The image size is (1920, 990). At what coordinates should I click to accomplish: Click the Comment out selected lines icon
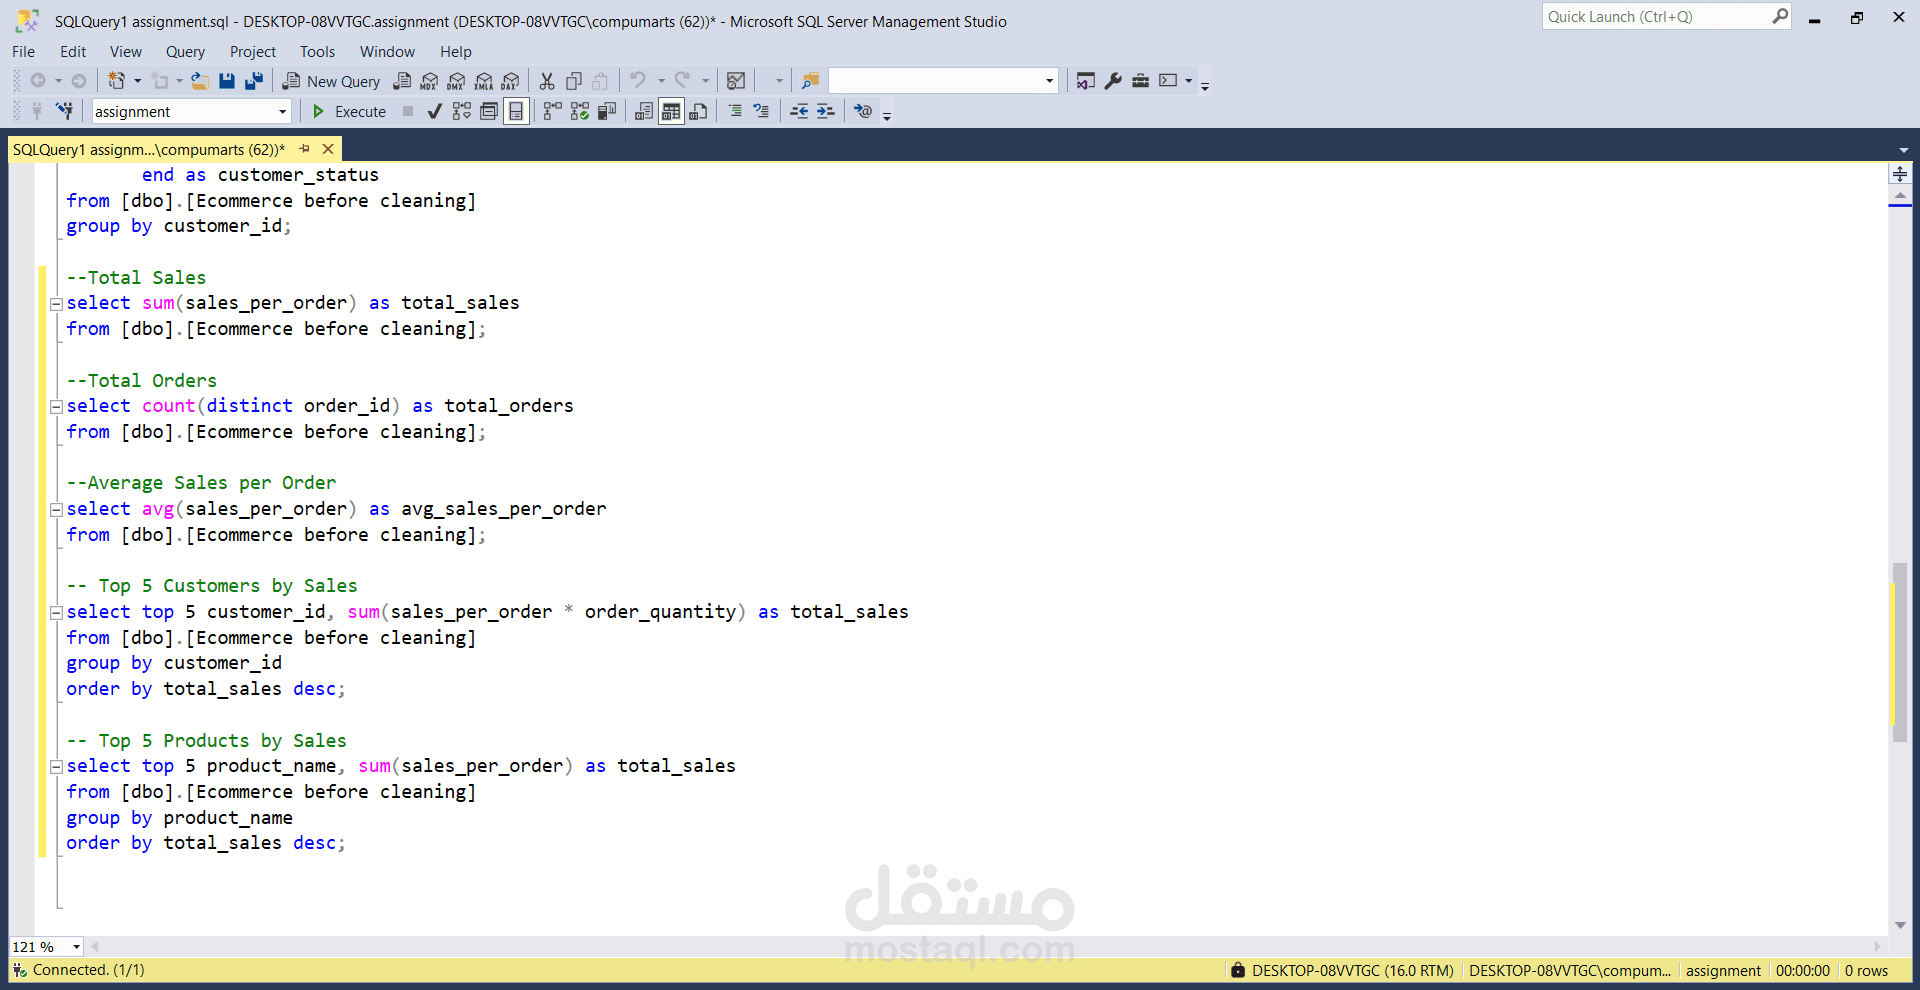735,111
